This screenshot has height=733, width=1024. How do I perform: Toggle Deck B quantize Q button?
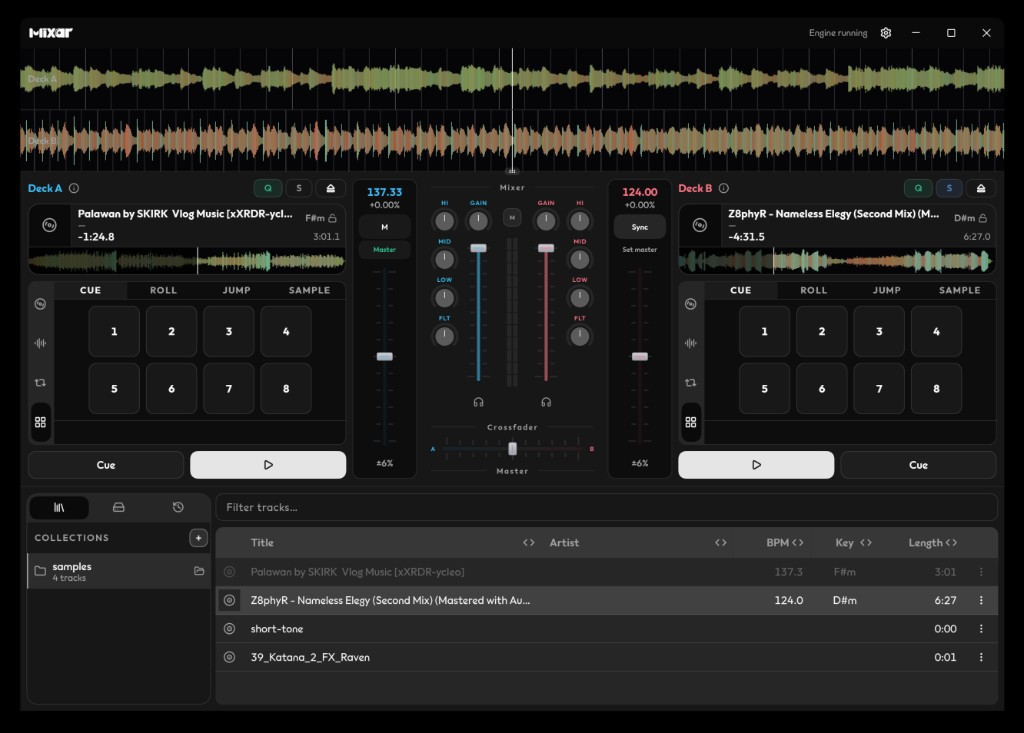tap(918, 188)
